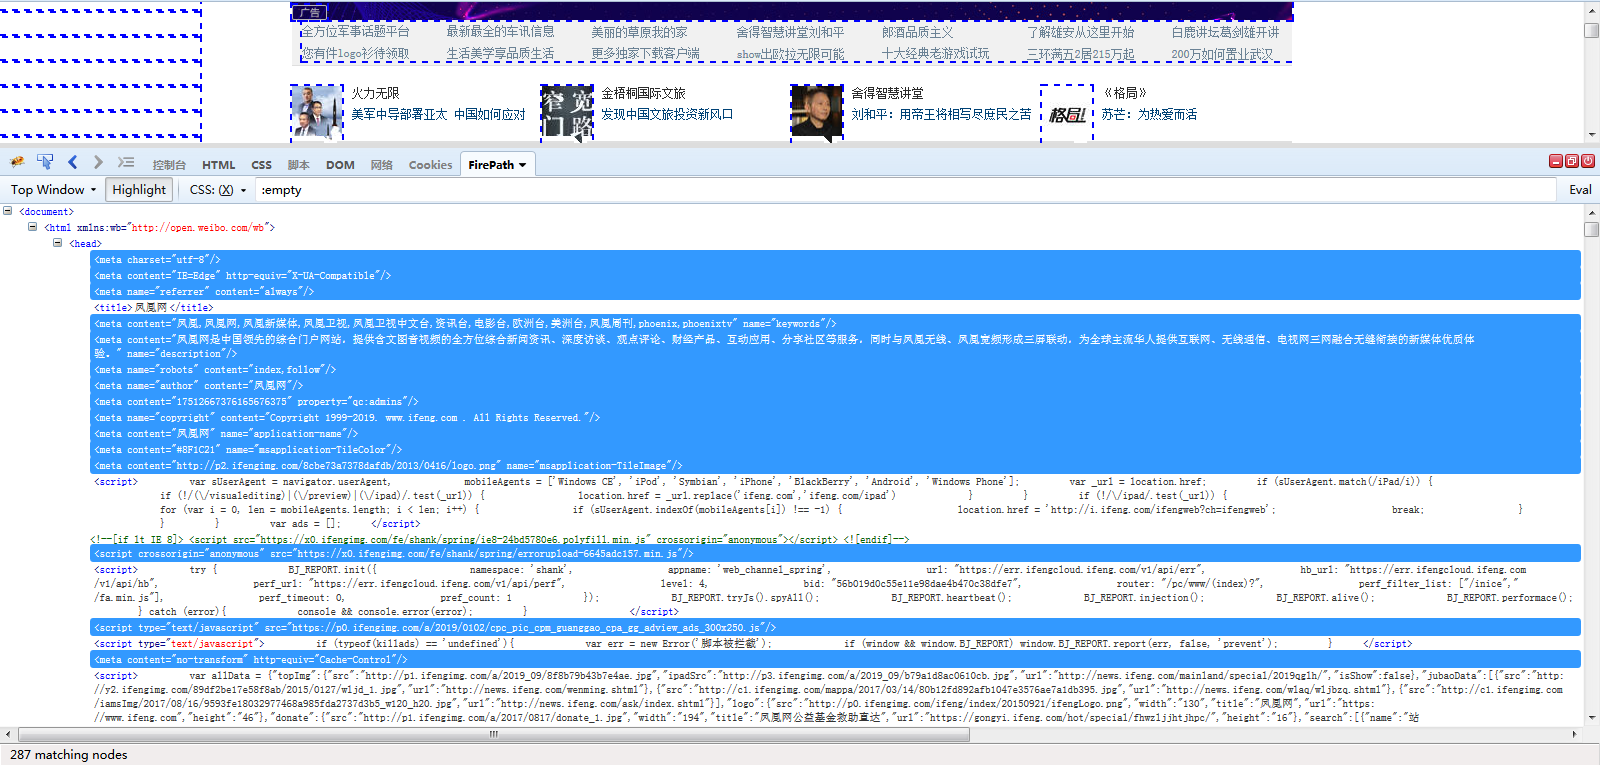
Task: Collapse the <html> node
Action: (x=32, y=227)
